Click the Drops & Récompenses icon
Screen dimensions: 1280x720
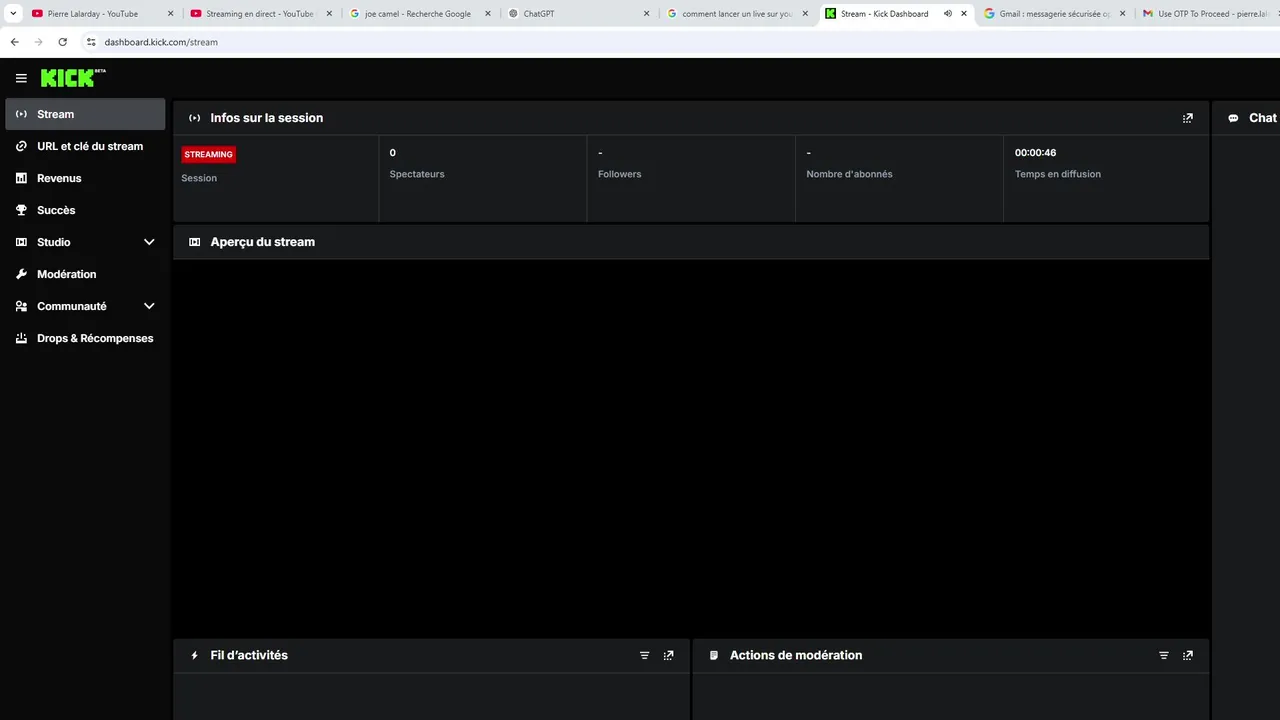pyautogui.click(x=21, y=338)
